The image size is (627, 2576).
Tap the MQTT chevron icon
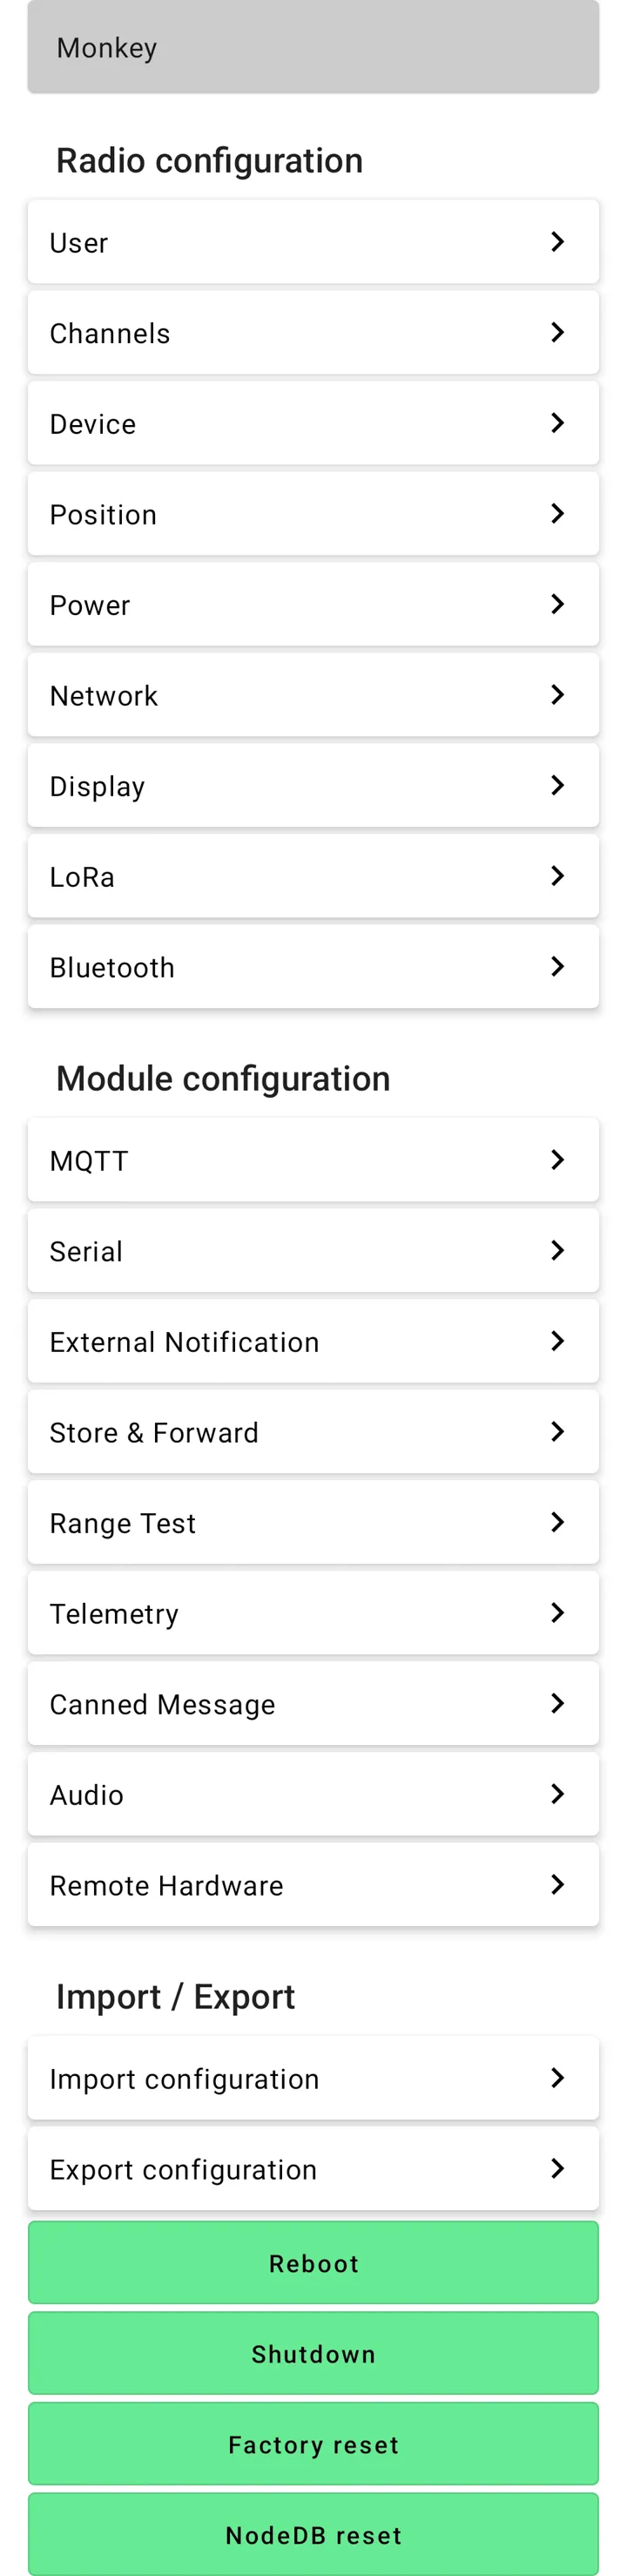click(x=557, y=1160)
